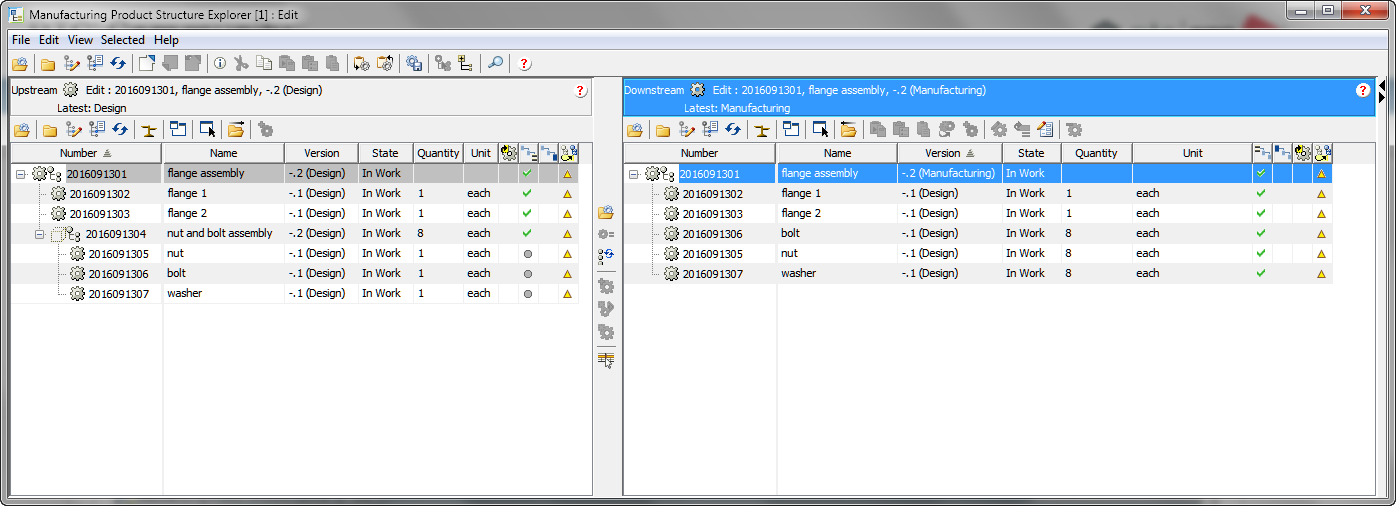
Task: Click the top folder icon in center vertical toolbar
Action: point(605,213)
